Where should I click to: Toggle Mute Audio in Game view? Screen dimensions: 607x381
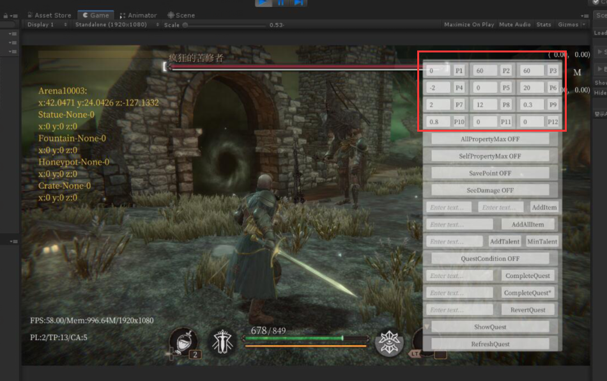click(x=514, y=24)
